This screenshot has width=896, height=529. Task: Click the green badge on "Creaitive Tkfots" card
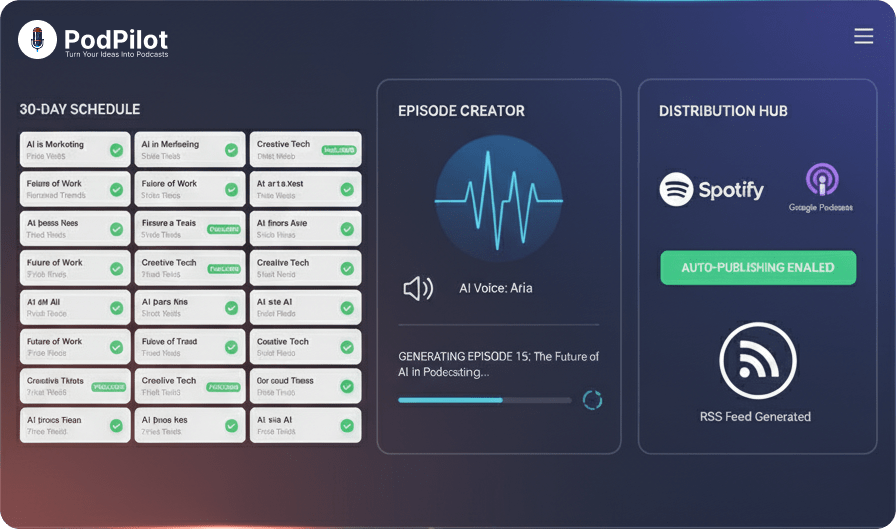(108, 386)
